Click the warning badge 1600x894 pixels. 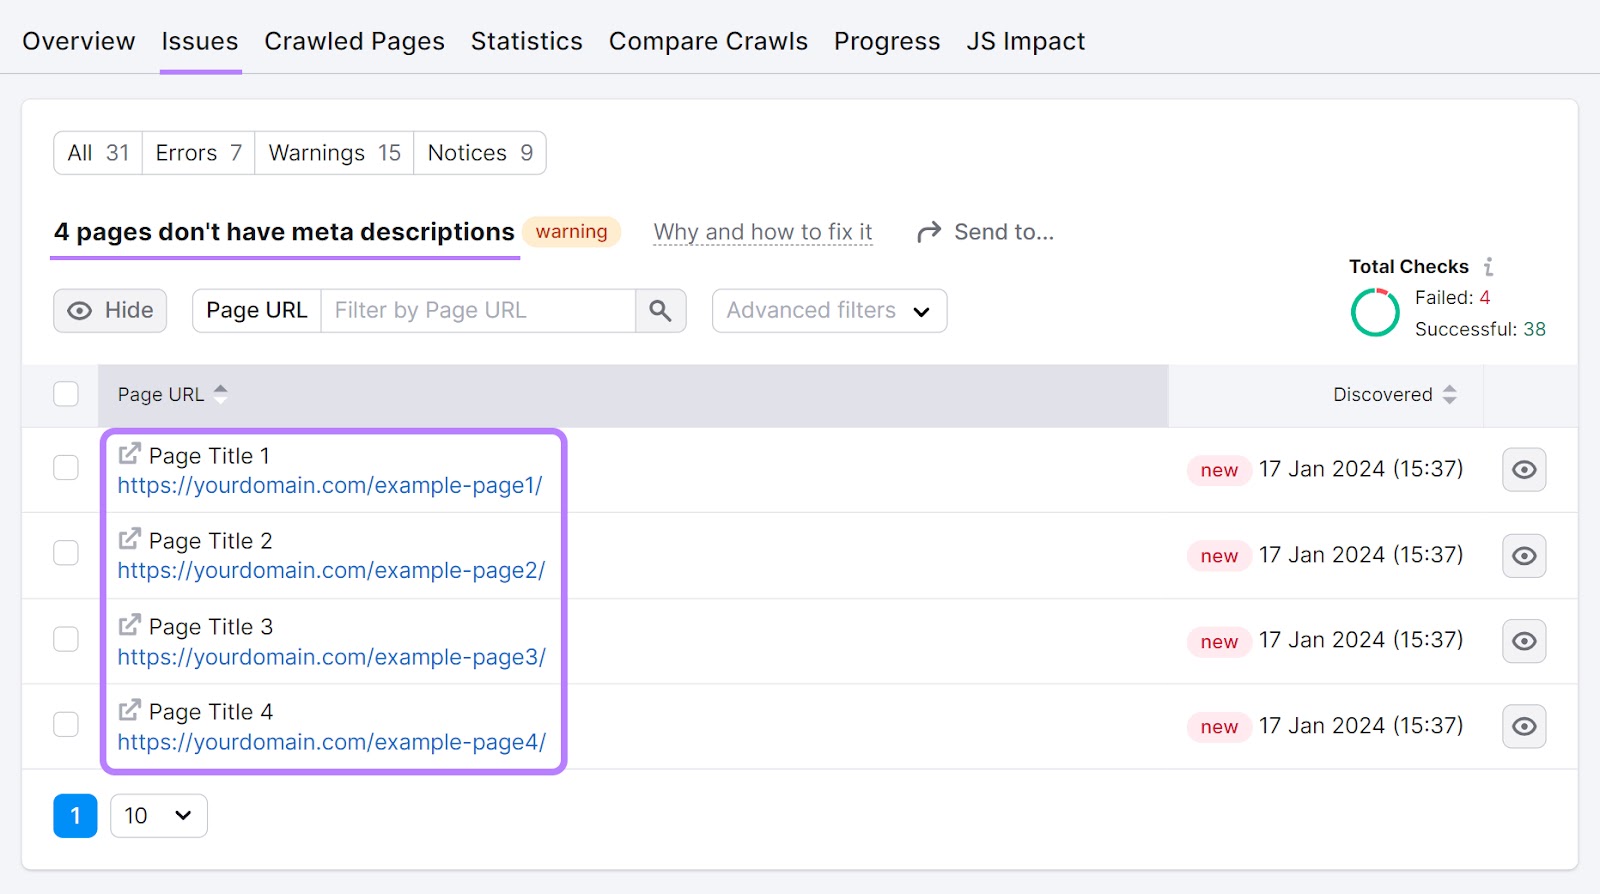571,232
